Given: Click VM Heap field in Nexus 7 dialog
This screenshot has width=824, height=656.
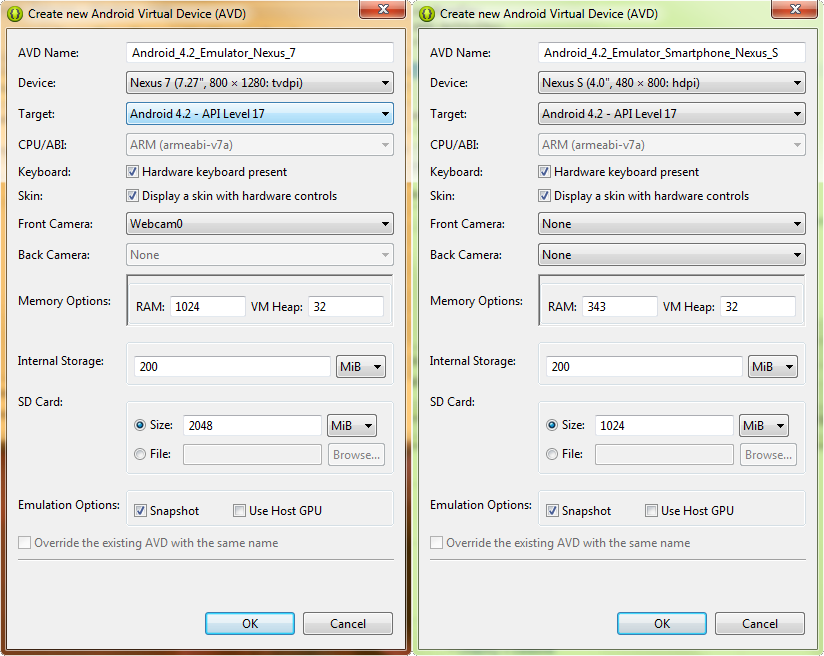Looking at the screenshot, I should tap(346, 306).
